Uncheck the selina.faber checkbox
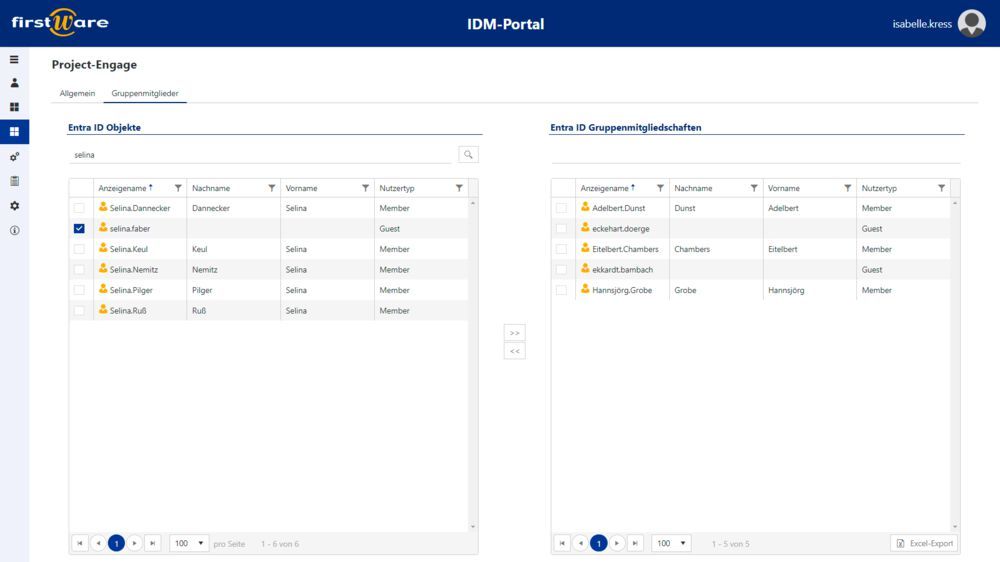The image size is (1000, 562). 79,229
